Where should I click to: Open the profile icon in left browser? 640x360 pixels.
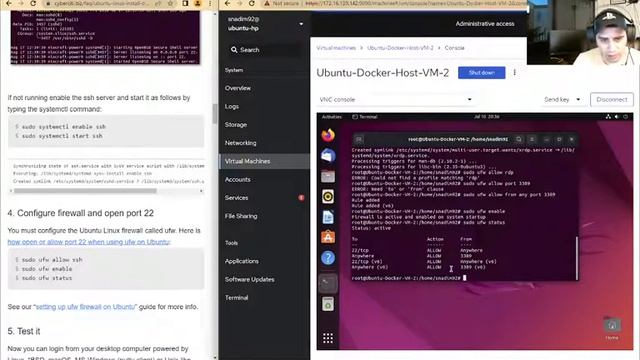pyautogui.click(x=198, y=4)
